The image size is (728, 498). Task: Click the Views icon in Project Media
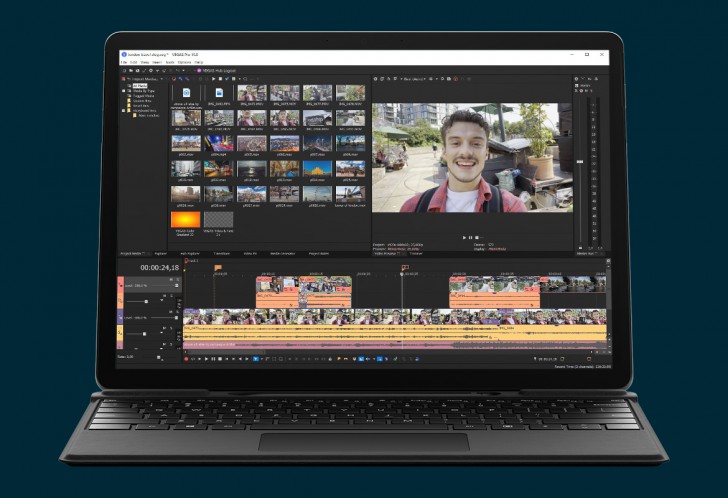click(x=234, y=79)
